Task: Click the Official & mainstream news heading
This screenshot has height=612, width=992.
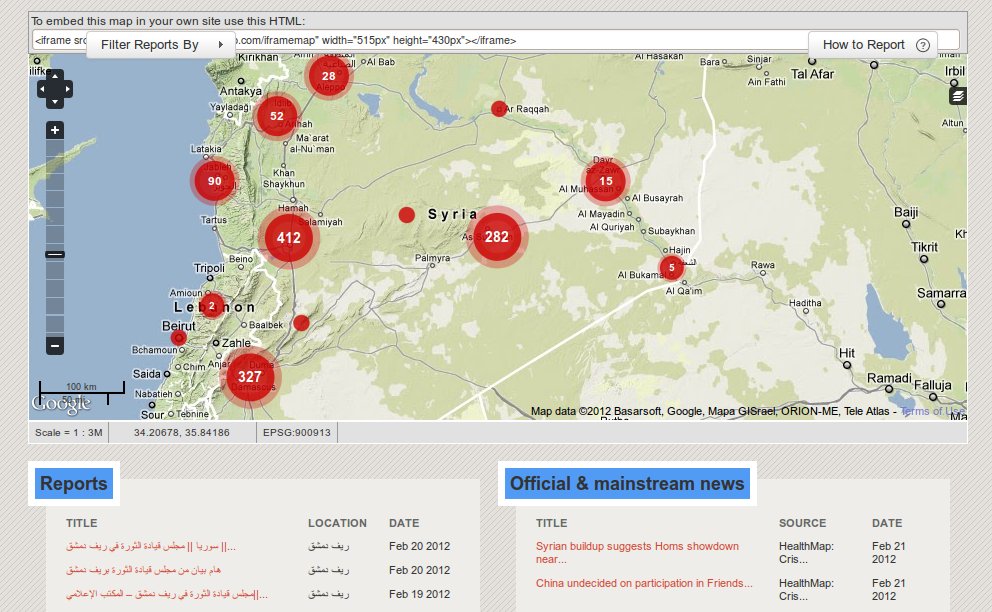Action: click(x=627, y=484)
